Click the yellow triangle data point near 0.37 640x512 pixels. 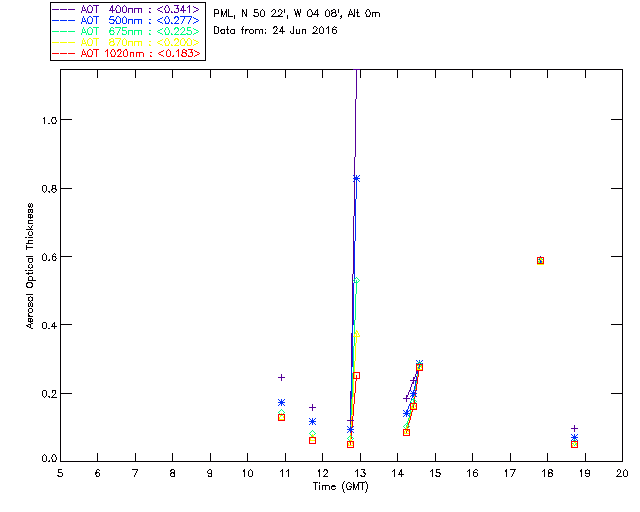[356, 334]
